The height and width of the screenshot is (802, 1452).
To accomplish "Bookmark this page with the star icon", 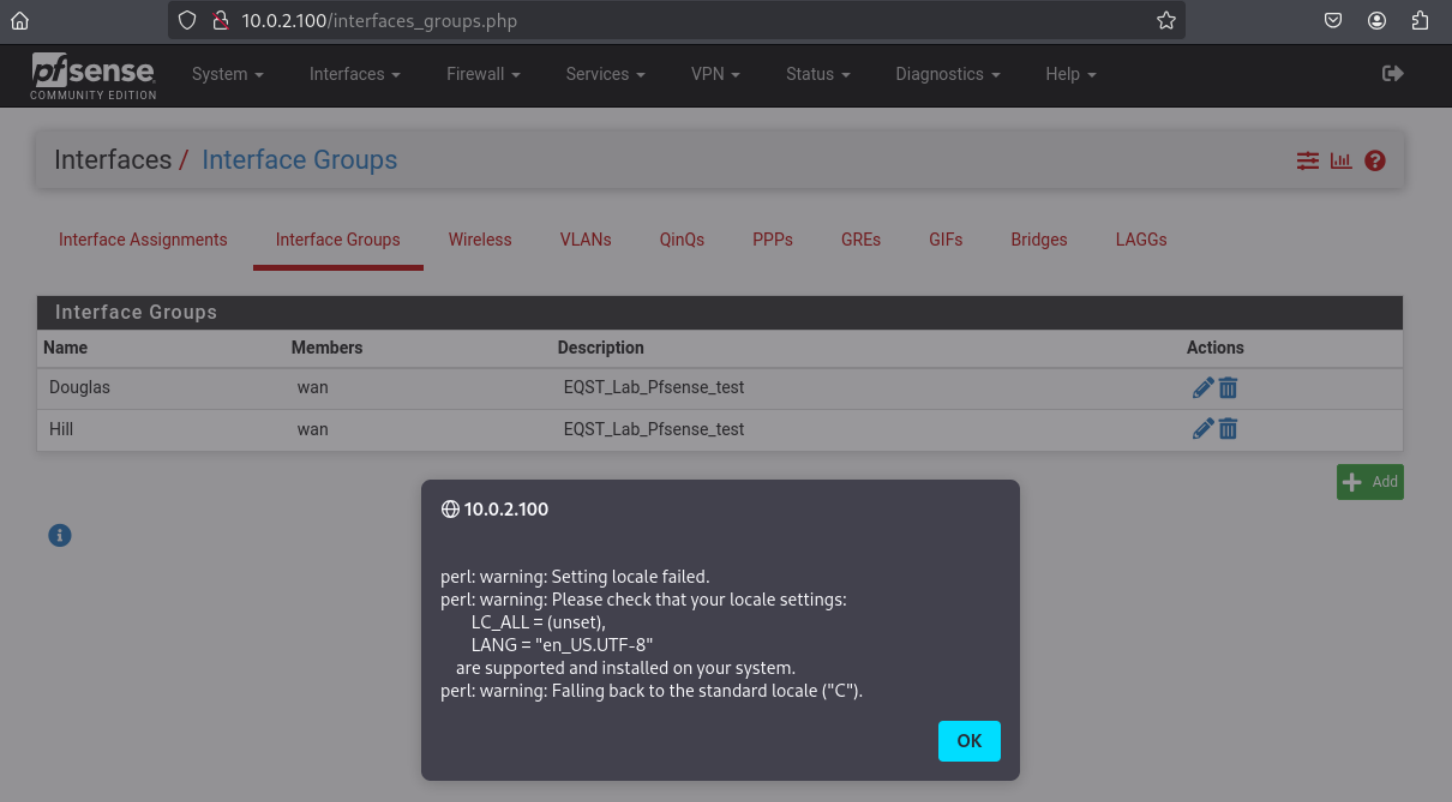I will 1166,20.
